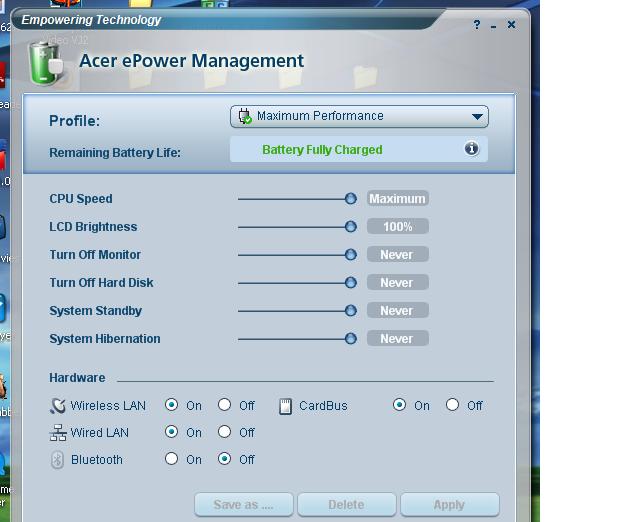
Task: Click the Bluetooth icon
Action: 57,460
